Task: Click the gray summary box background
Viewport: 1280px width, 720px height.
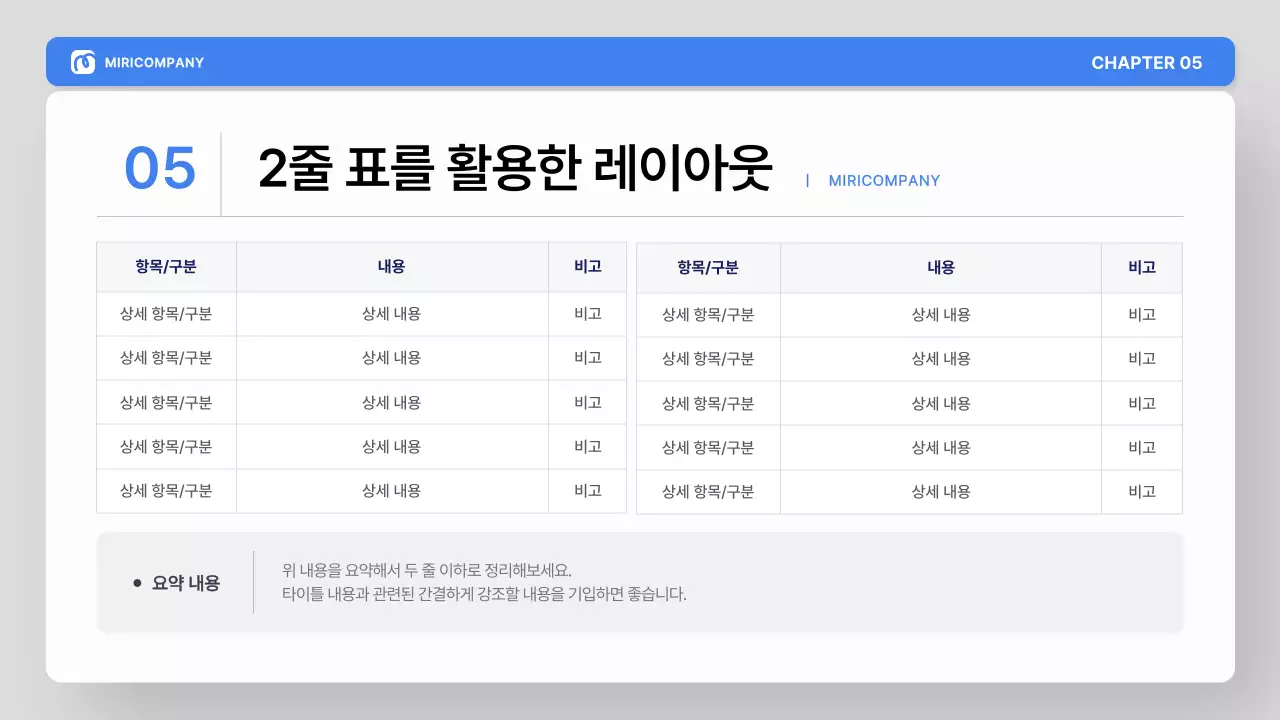Action: coord(640,583)
